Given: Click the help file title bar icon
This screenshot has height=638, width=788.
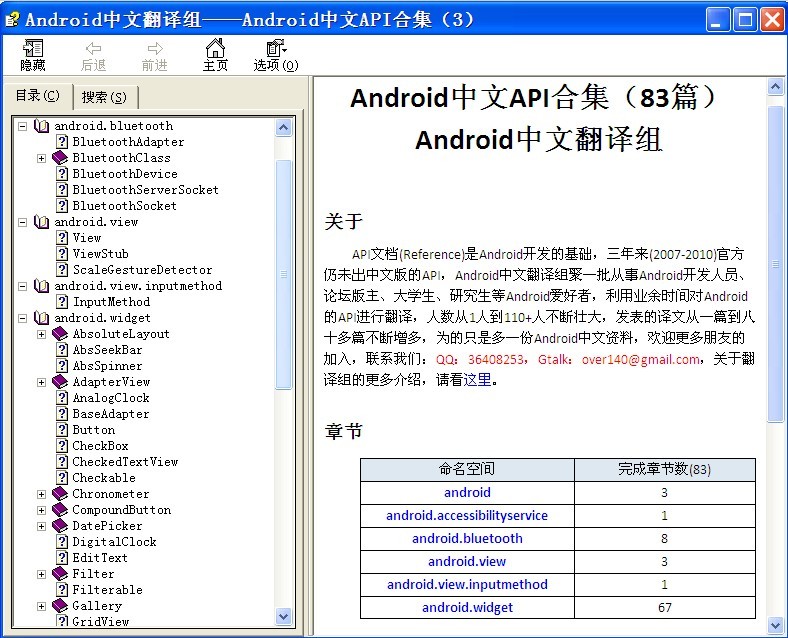Looking at the screenshot, I should point(13,19).
